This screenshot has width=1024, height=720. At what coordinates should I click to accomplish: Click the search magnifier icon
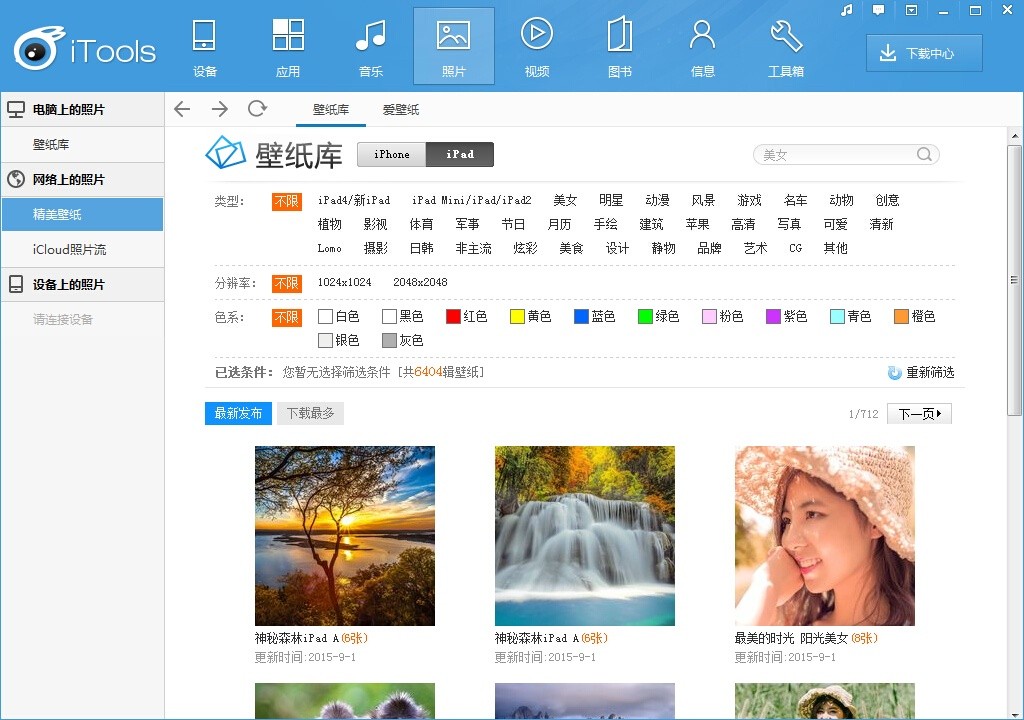point(924,154)
